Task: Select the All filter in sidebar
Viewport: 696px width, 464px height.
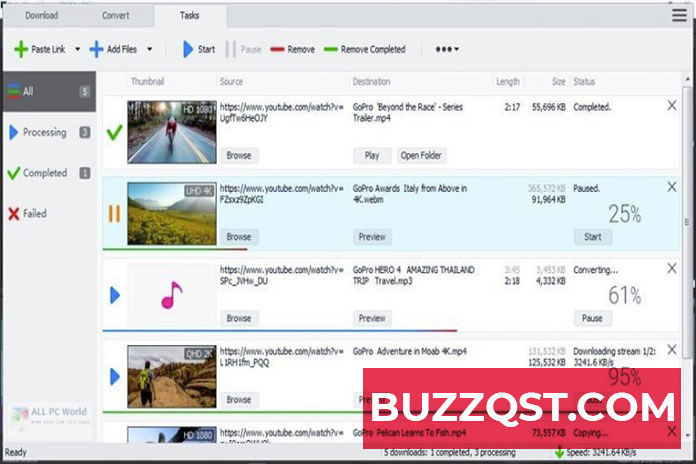Action: click(x=49, y=91)
